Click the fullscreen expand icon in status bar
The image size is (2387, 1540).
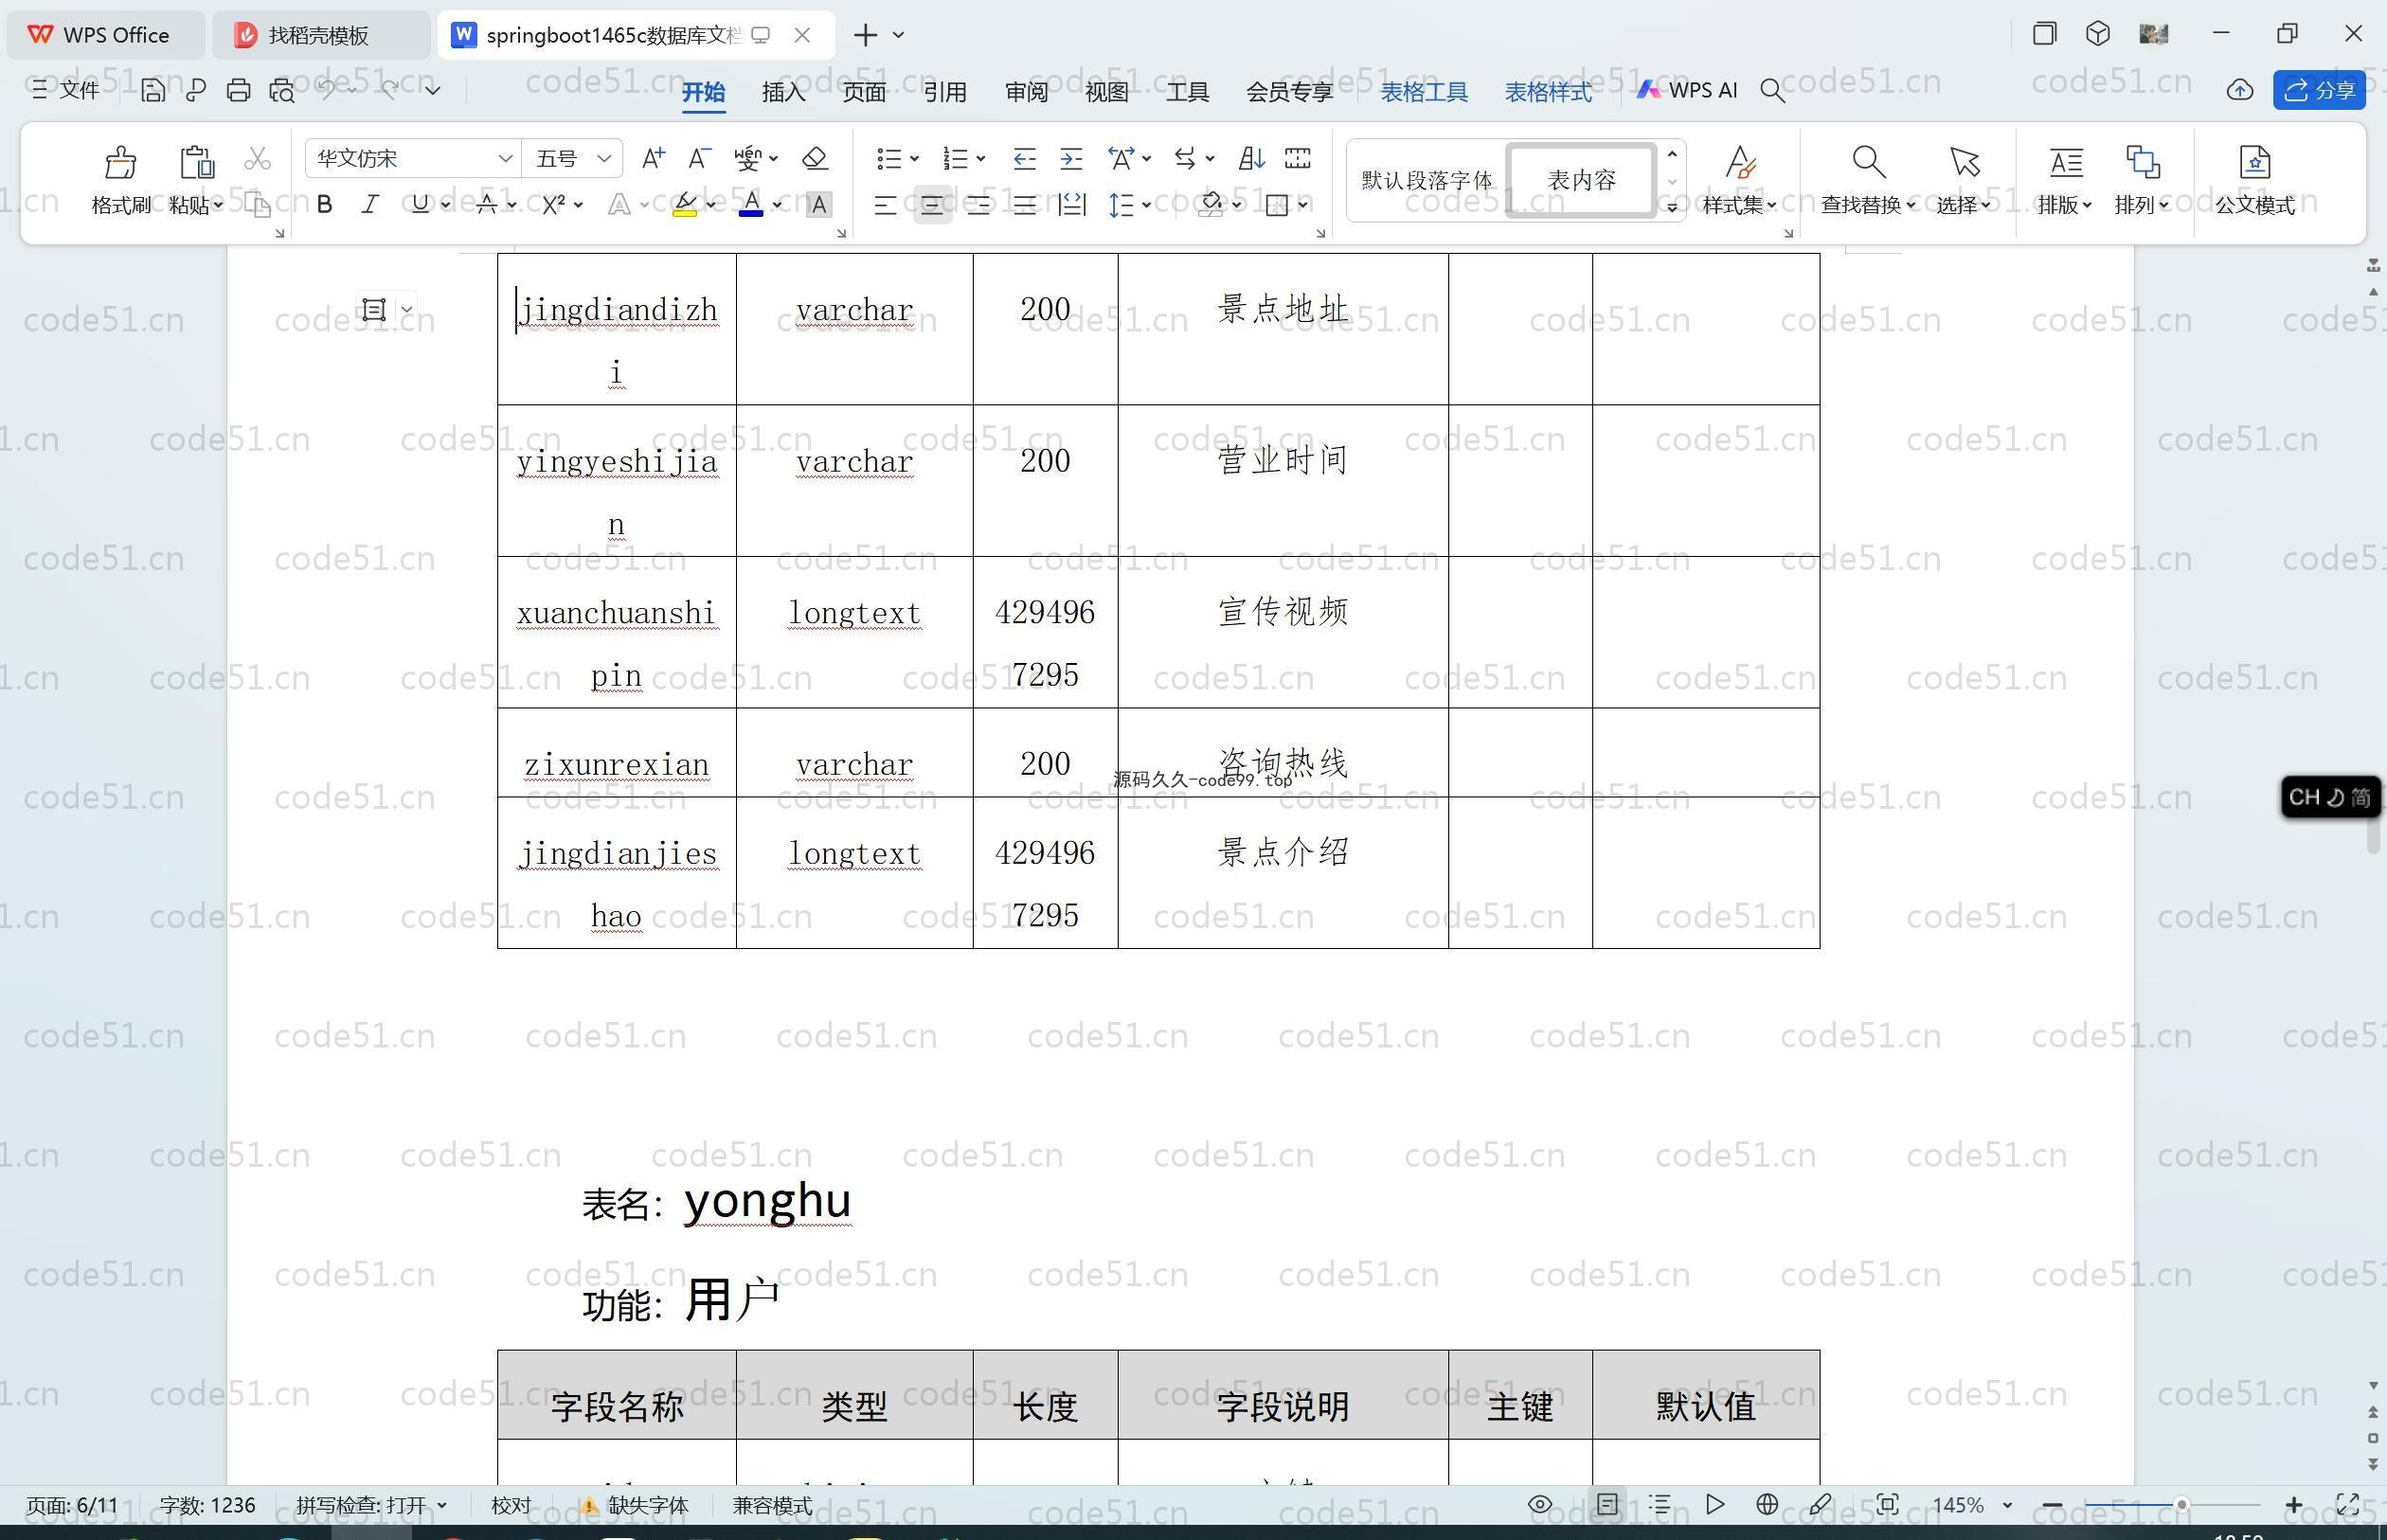2347,1505
